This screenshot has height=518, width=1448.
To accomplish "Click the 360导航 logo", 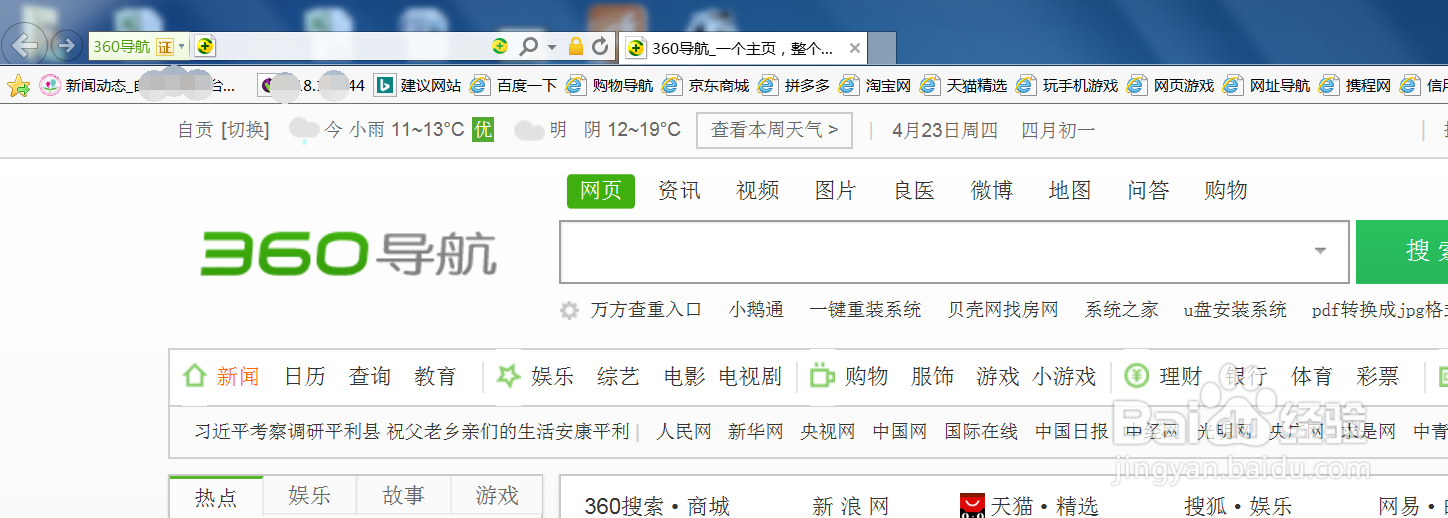I will (x=348, y=253).
